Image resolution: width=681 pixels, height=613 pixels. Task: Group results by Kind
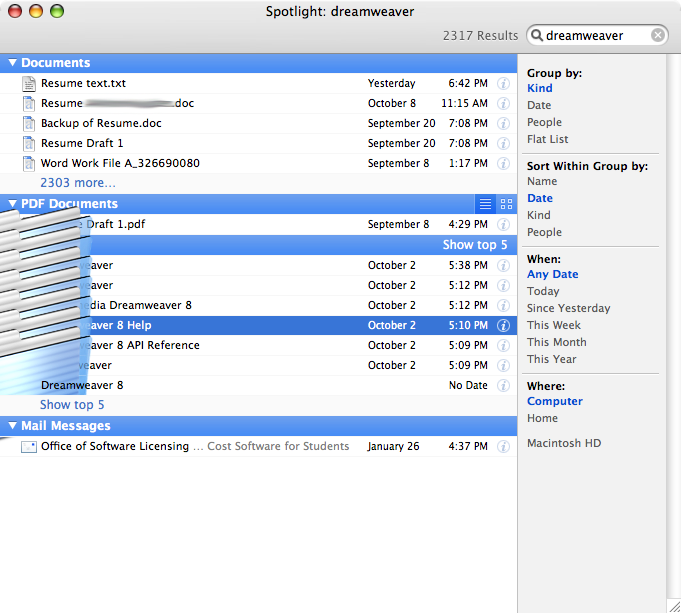click(x=540, y=88)
